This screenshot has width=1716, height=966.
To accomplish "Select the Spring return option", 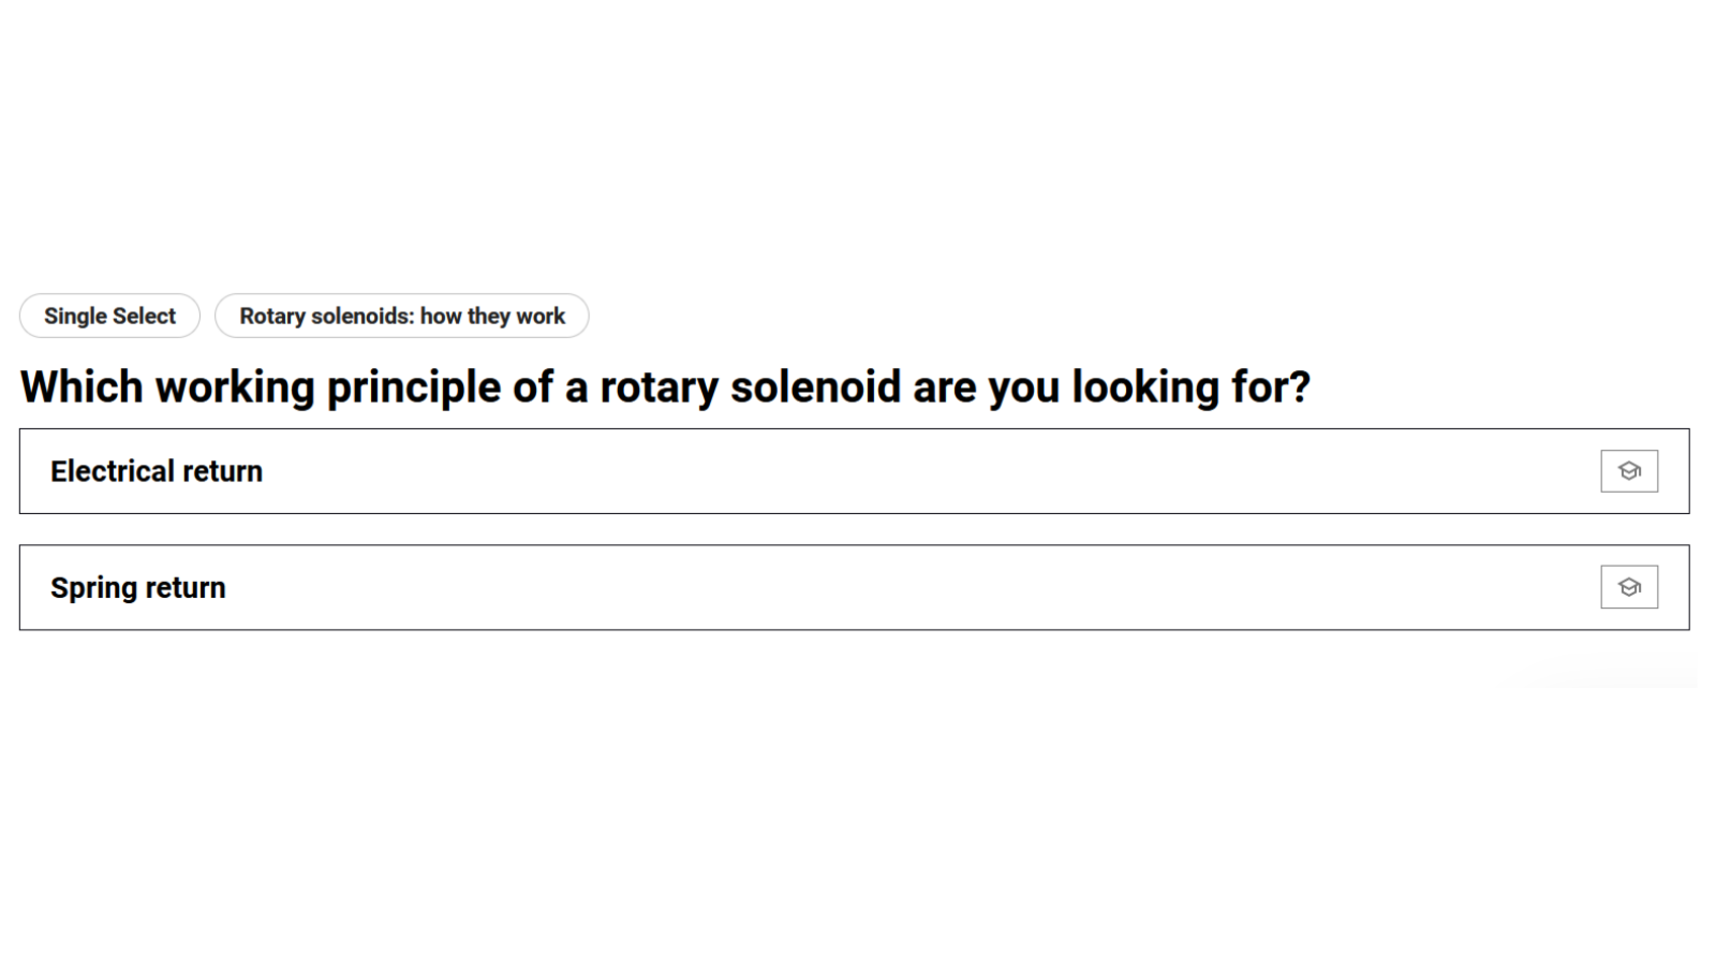I will 800,587.
